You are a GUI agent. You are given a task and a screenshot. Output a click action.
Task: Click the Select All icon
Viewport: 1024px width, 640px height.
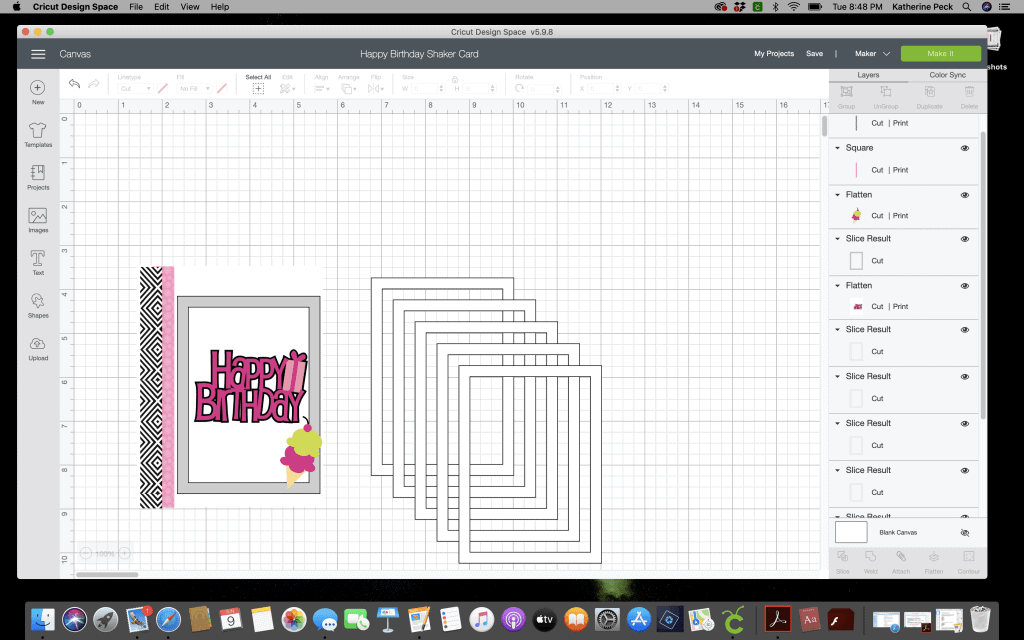click(x=258, y=88)
